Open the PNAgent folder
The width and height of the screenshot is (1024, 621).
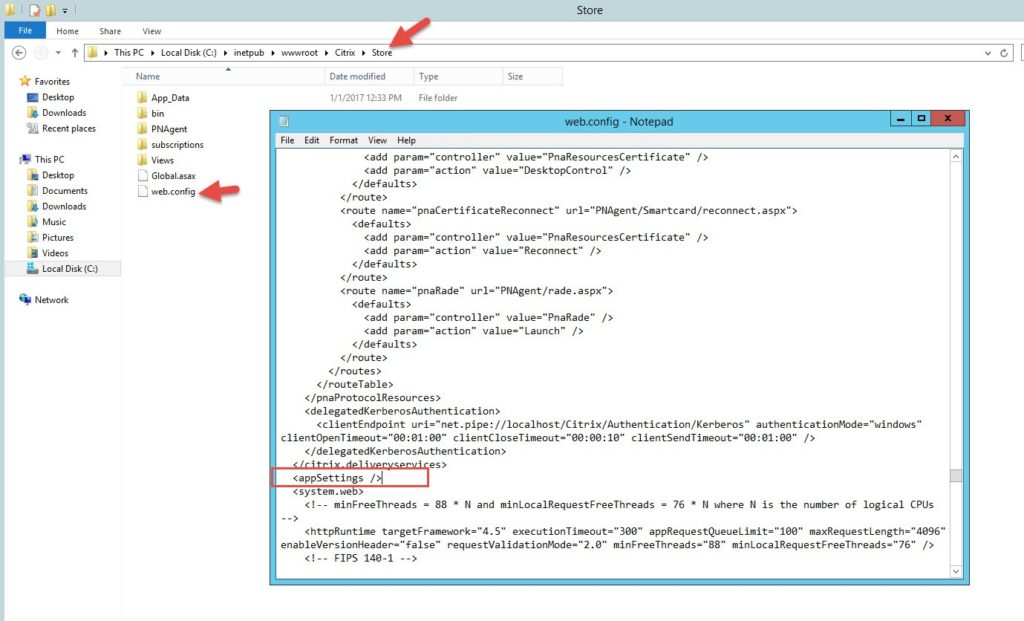click(168, 129)
